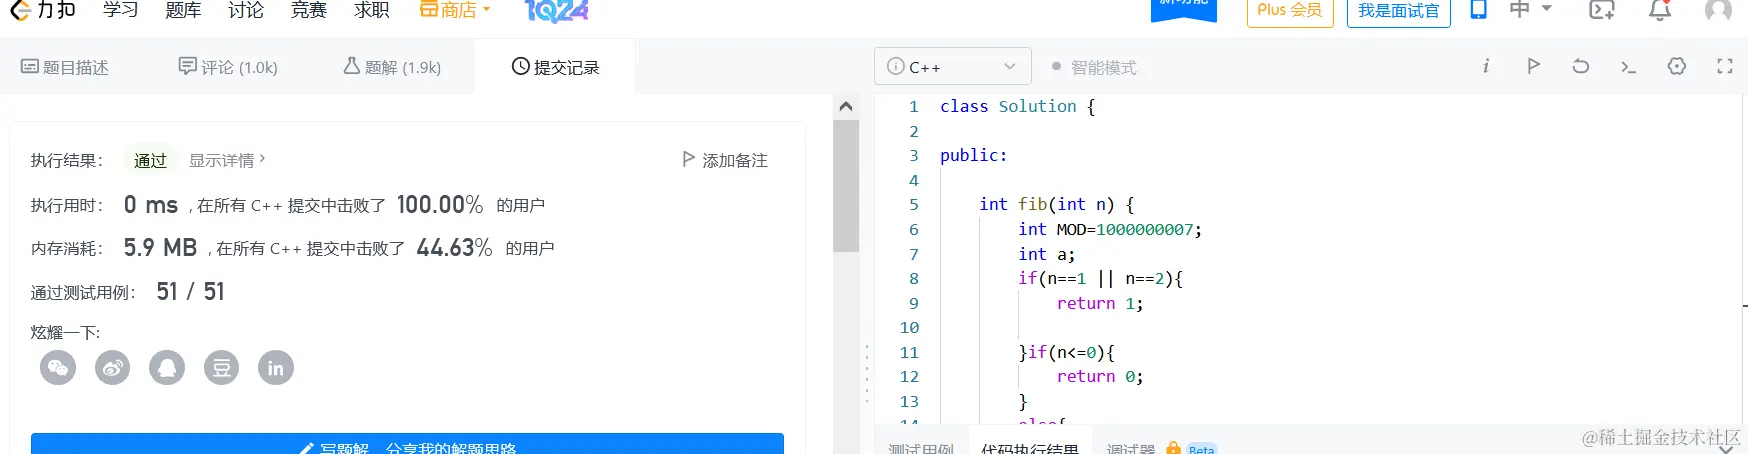
Task: Click line number 5 in the editor
Action: coord(913,204)
